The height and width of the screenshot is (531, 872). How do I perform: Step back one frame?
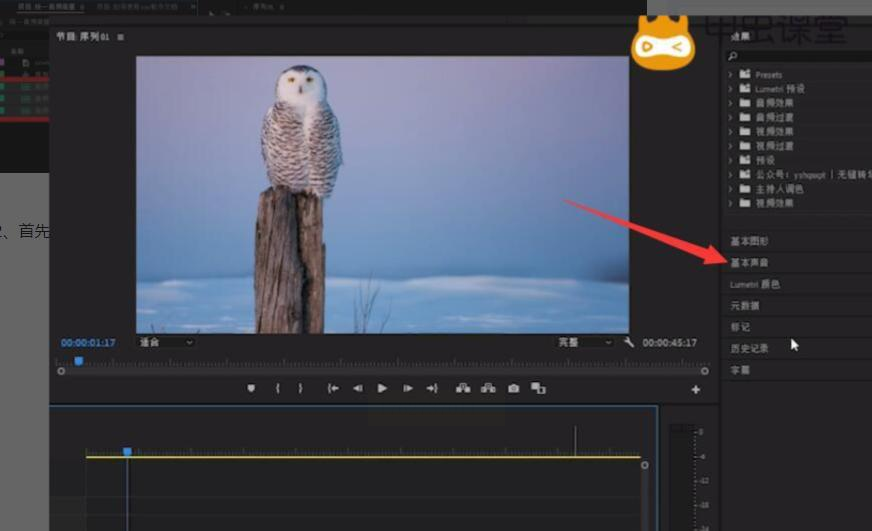[x=357, y=388]
